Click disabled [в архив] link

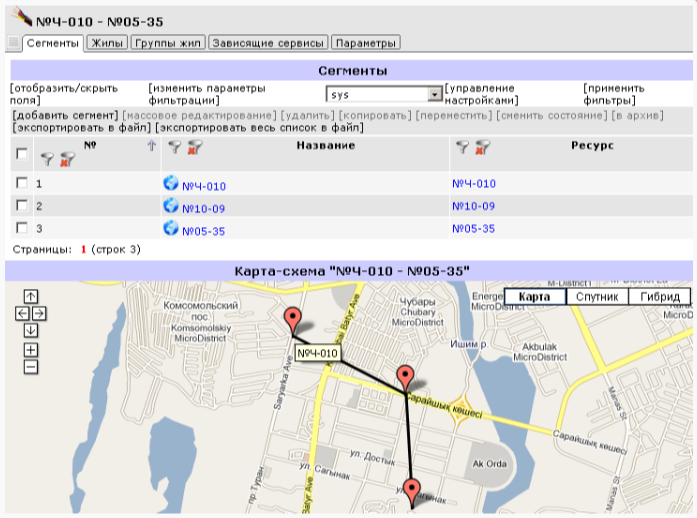tap(637, 116)
